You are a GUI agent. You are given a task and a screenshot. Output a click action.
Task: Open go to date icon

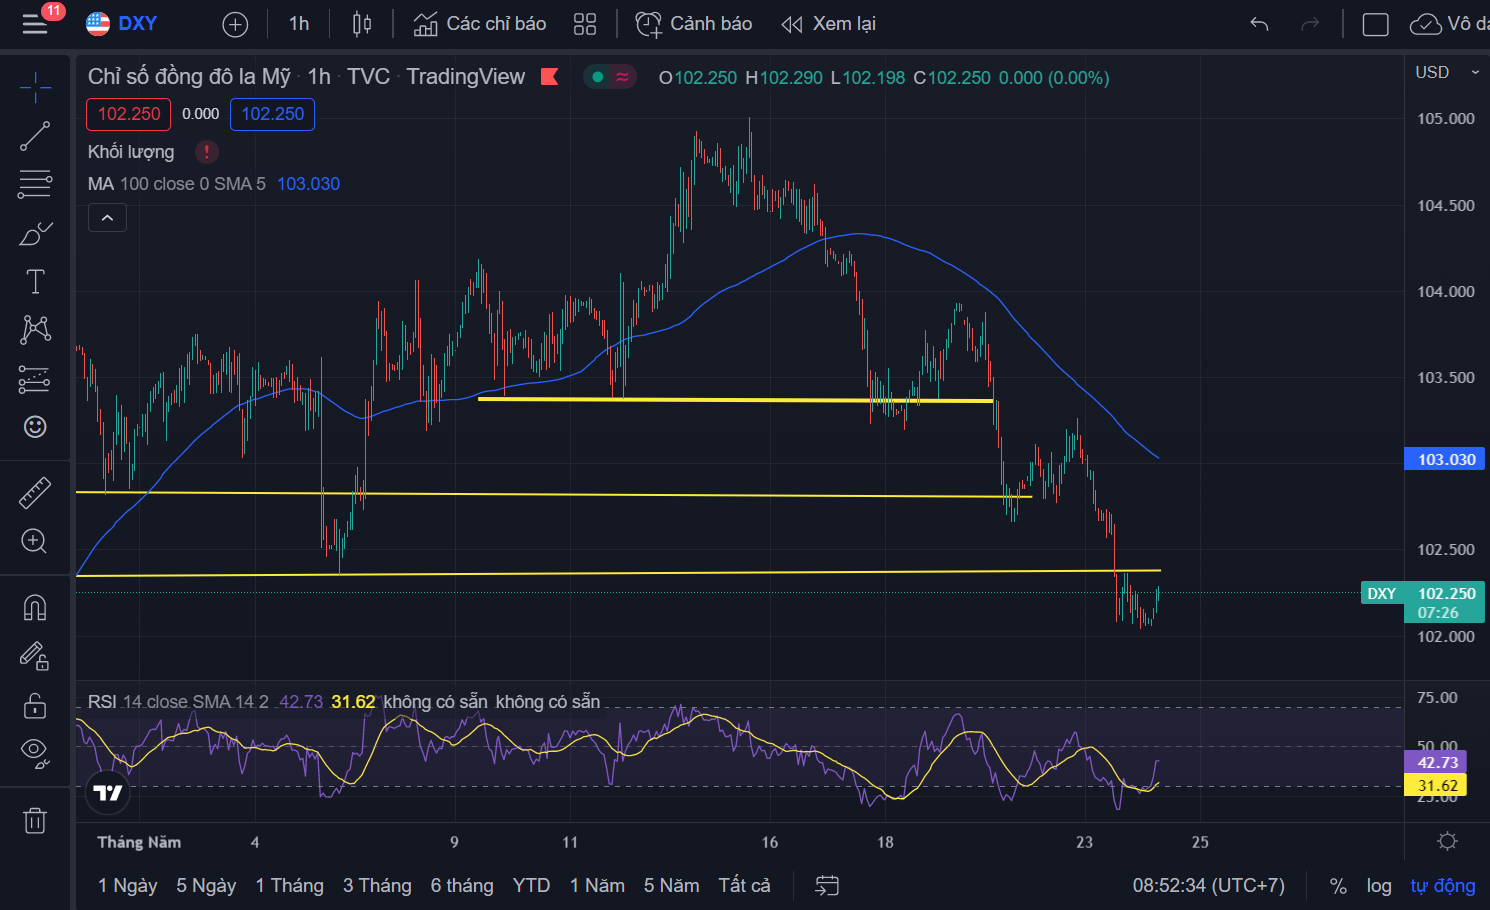[827, 885]
